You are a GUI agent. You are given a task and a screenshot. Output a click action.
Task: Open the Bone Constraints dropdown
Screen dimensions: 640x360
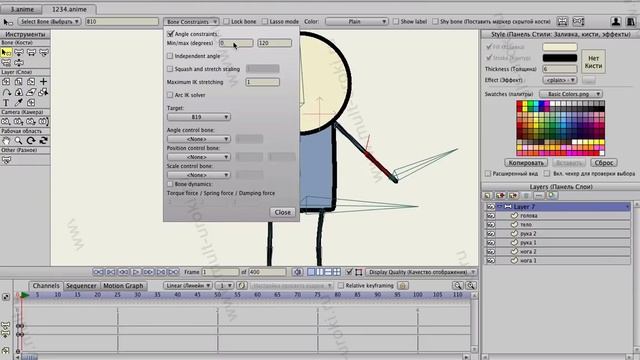coord(191,22)
